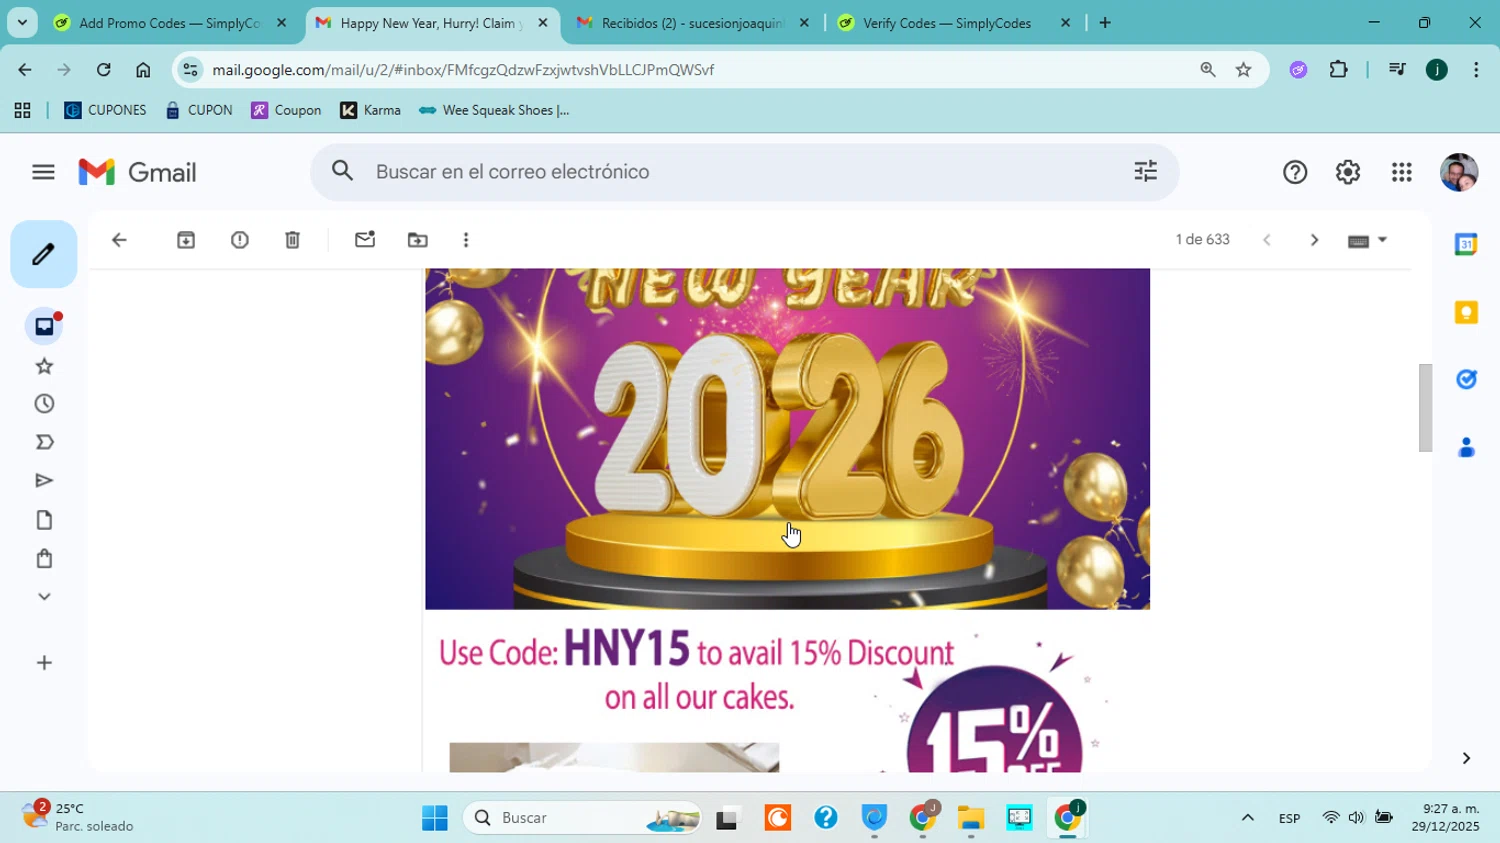Move email to a folder

[418, 240]
